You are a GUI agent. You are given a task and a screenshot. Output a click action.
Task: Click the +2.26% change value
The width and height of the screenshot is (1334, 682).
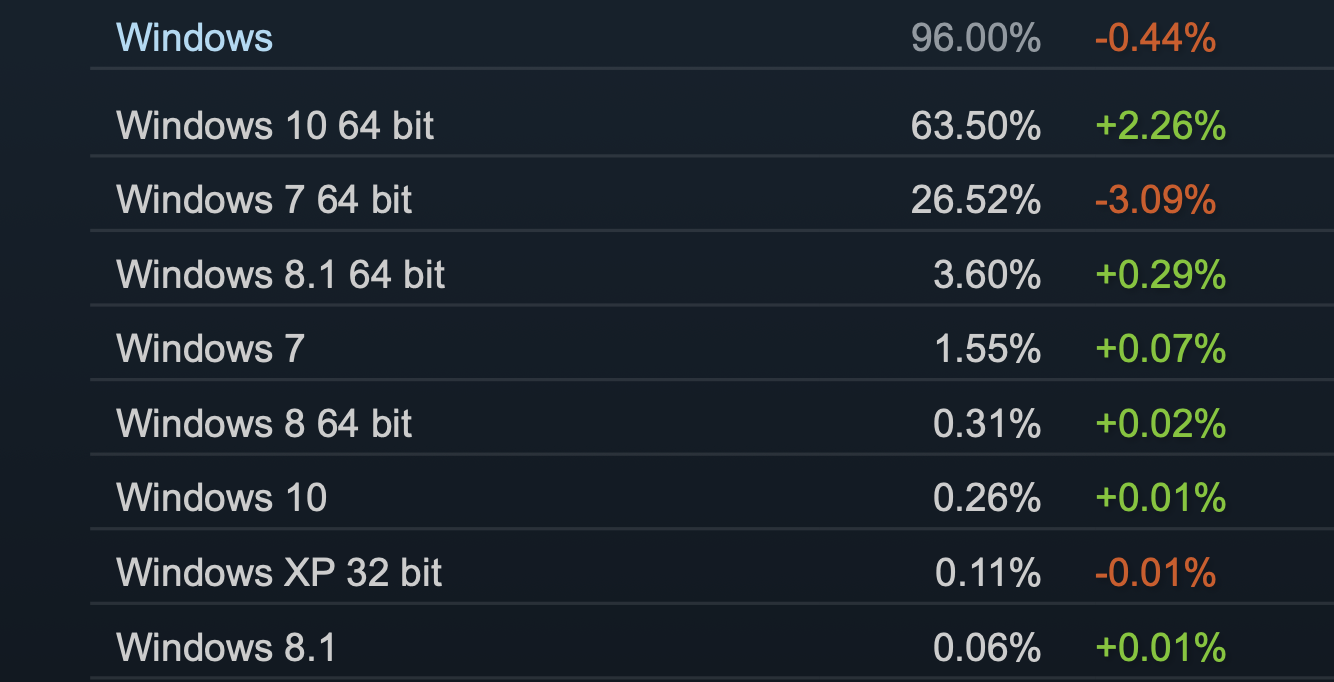pos(1160,126)
